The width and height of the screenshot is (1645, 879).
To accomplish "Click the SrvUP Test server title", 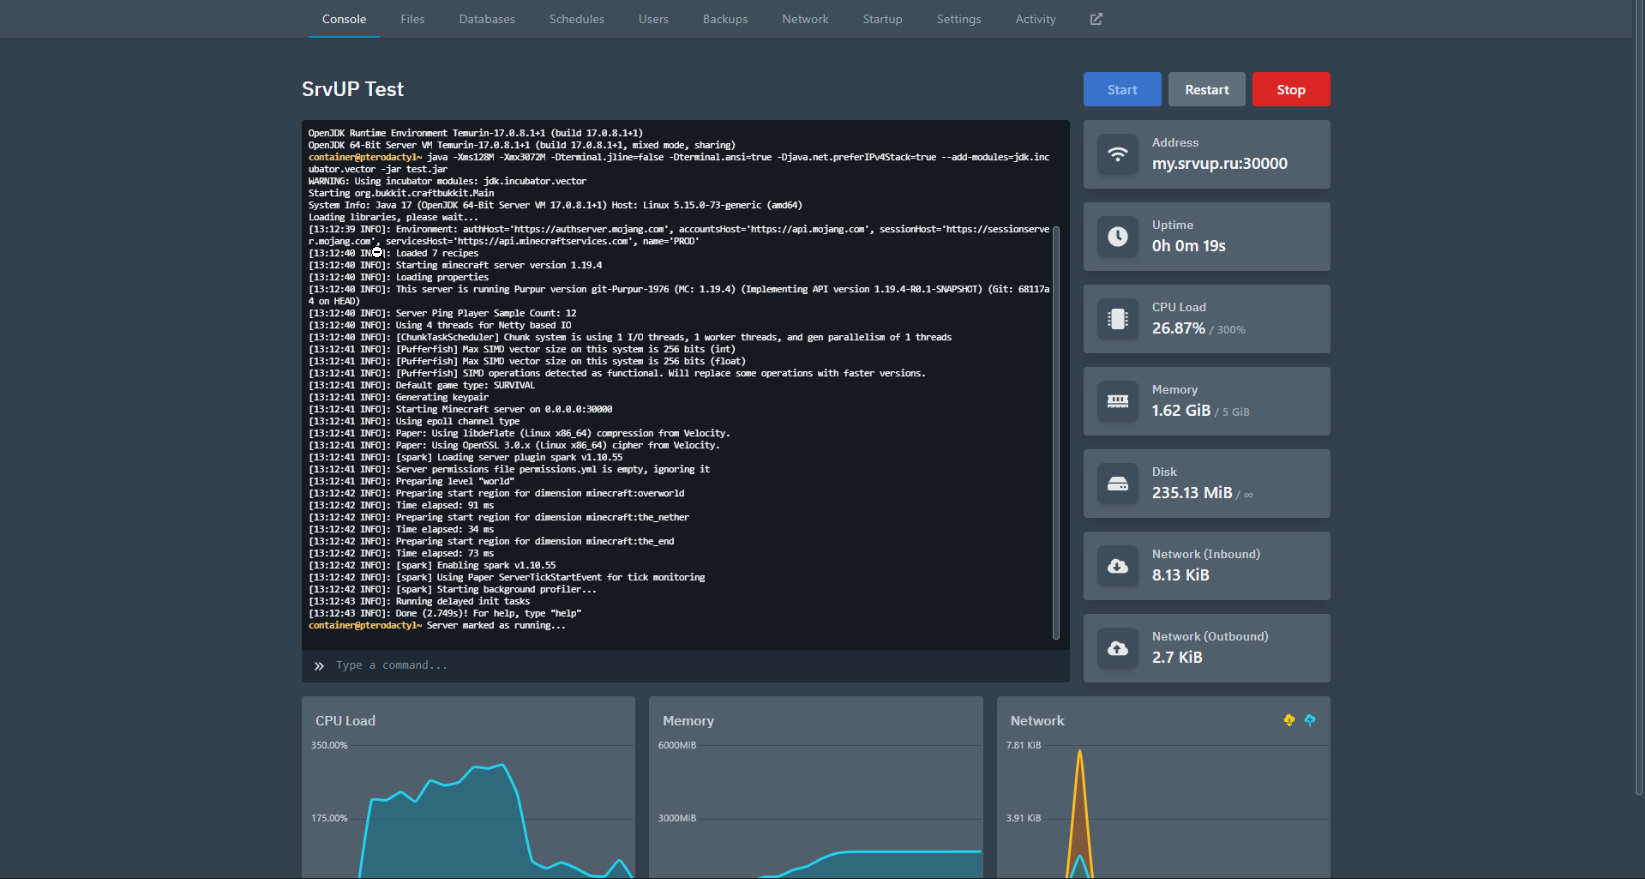I will [x=353, y=89].
